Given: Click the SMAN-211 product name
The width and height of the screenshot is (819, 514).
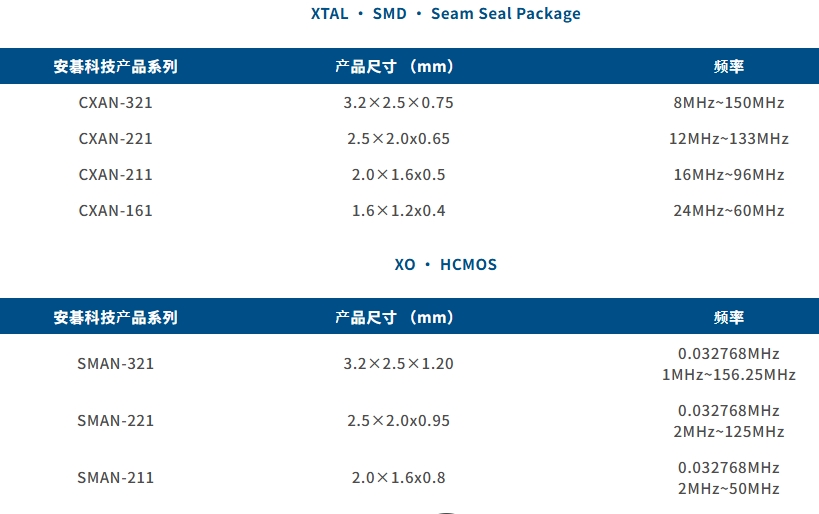Looking at the screenshot, I should tap(115, 477).
